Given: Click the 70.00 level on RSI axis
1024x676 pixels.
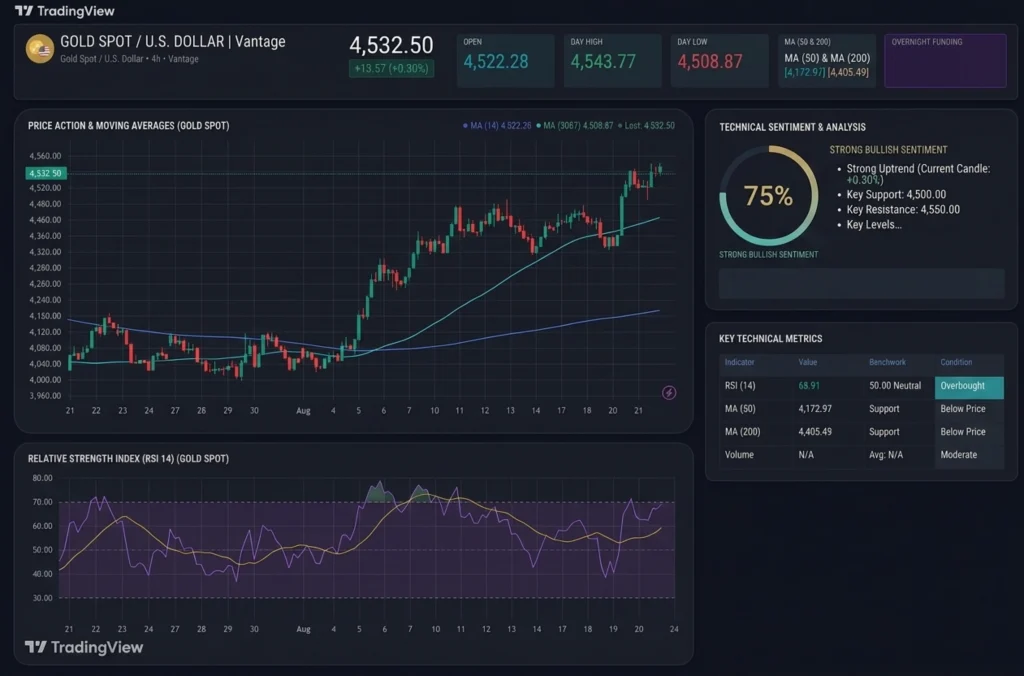Looking at the screenshot, I should coord(42,502).
